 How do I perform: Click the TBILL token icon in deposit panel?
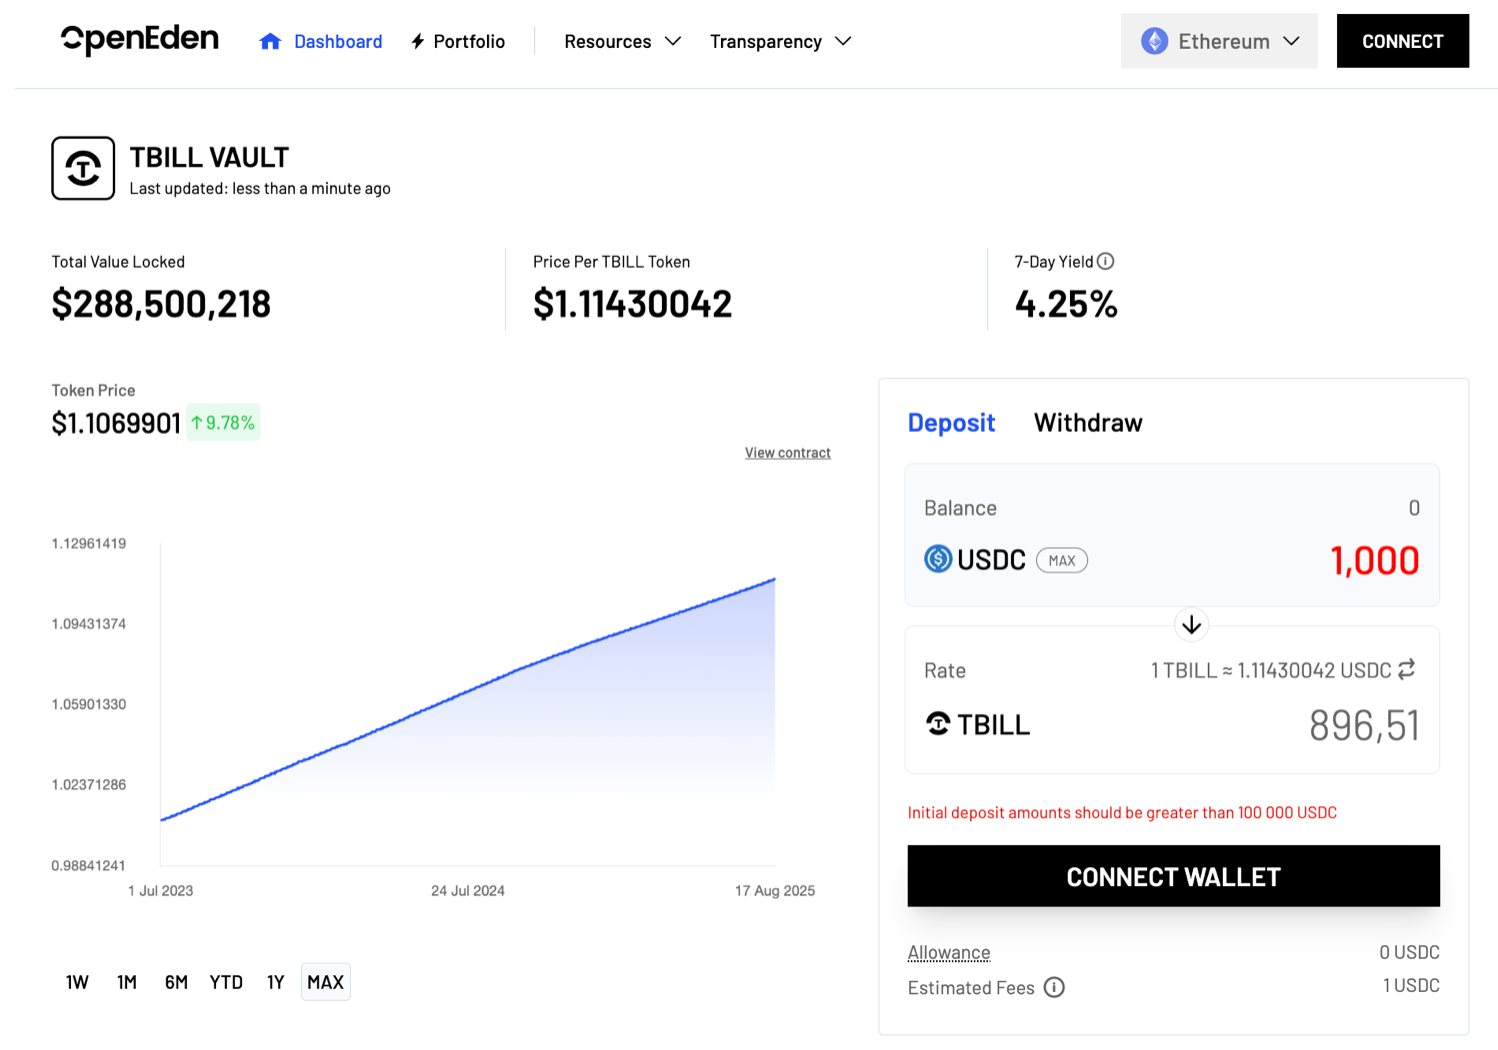click(938, 724)
